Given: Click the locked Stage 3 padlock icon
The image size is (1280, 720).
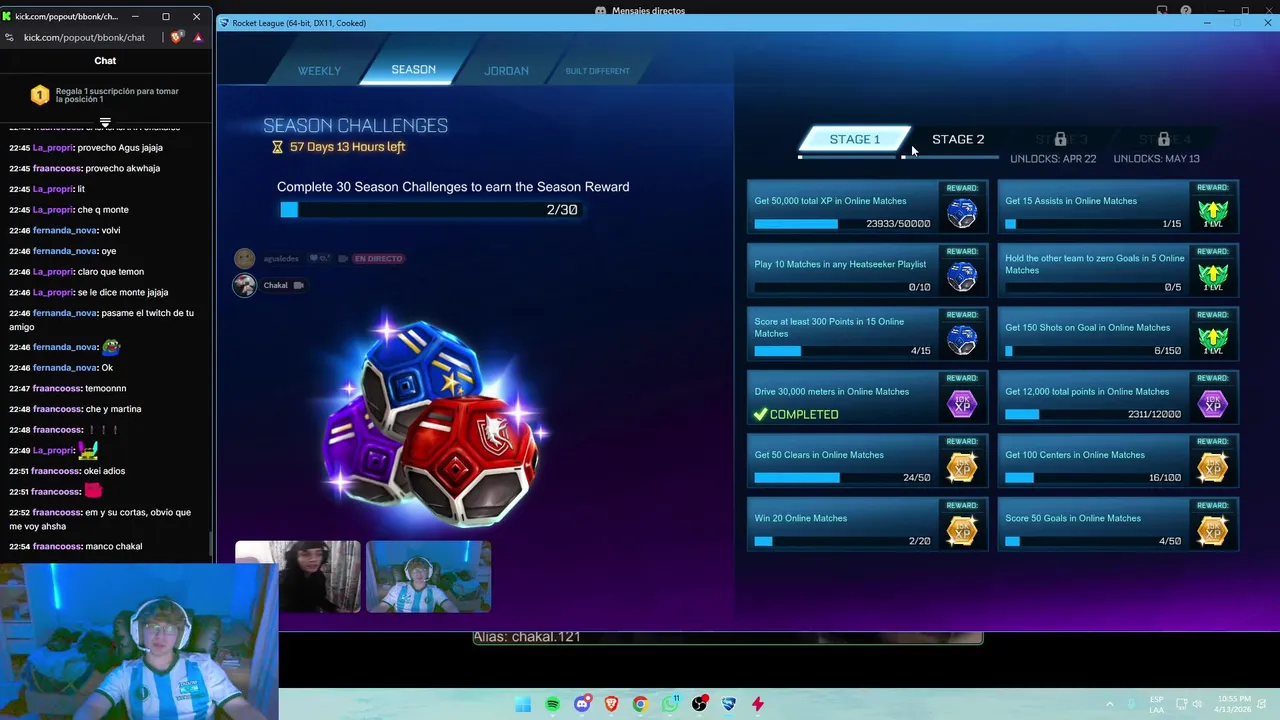Looking at the screenshot, I should [1060, 139].
